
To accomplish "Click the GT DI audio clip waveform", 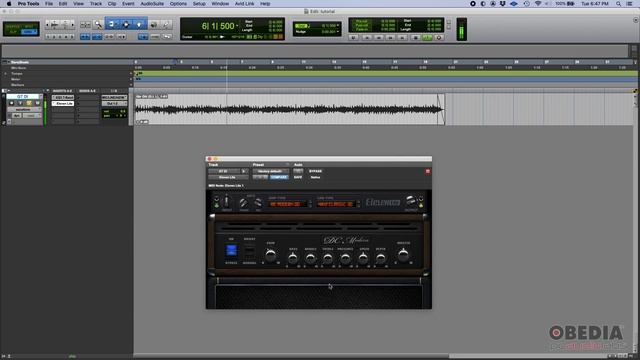I will [289, 109].
